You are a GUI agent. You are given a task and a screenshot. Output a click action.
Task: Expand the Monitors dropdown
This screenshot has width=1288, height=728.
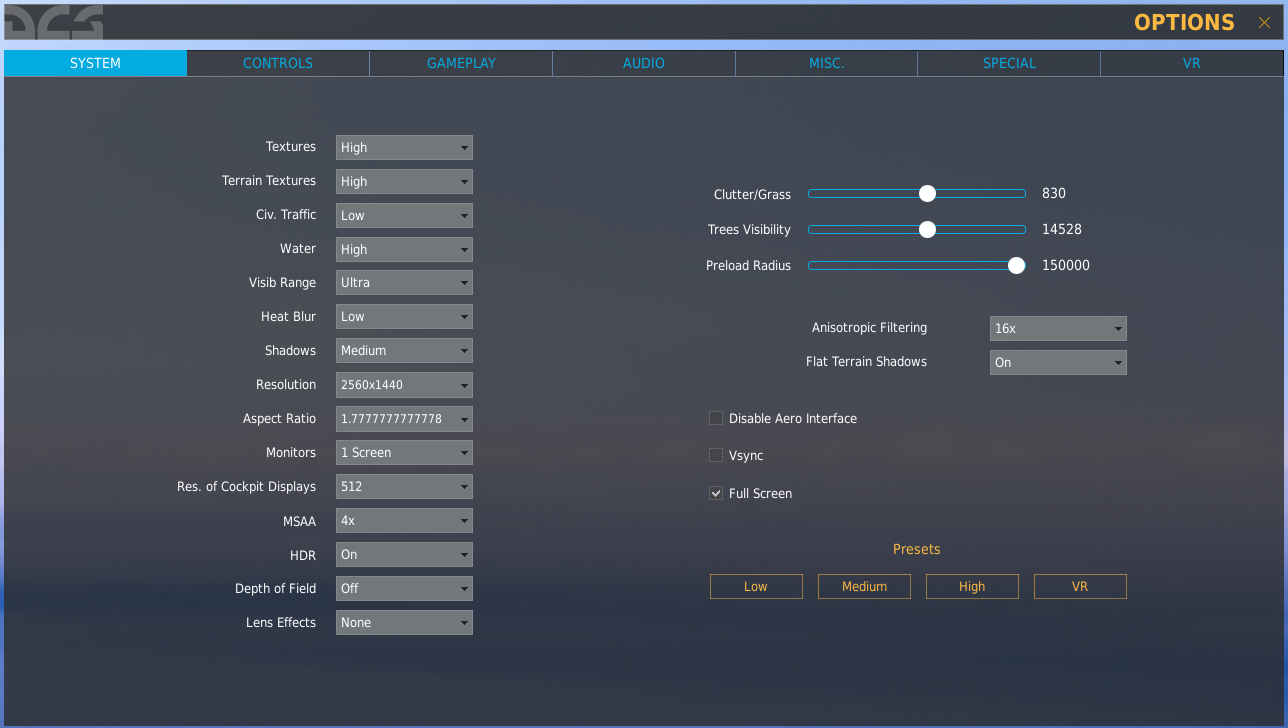404,453
